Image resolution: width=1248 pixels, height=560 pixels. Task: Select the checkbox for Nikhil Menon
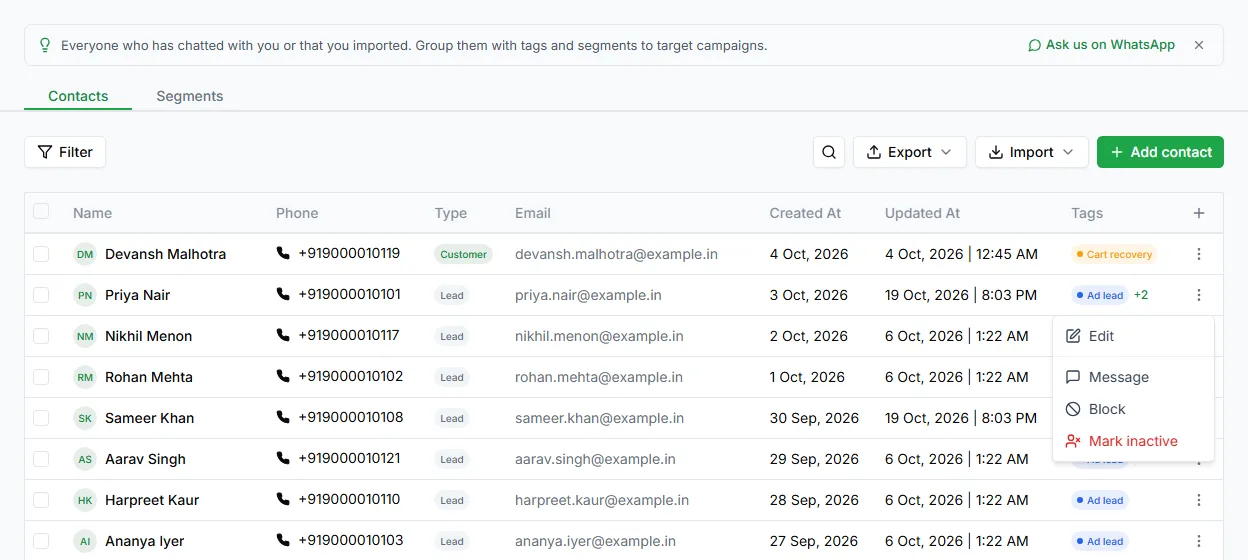pyautogui.click(x=41, y=336)
